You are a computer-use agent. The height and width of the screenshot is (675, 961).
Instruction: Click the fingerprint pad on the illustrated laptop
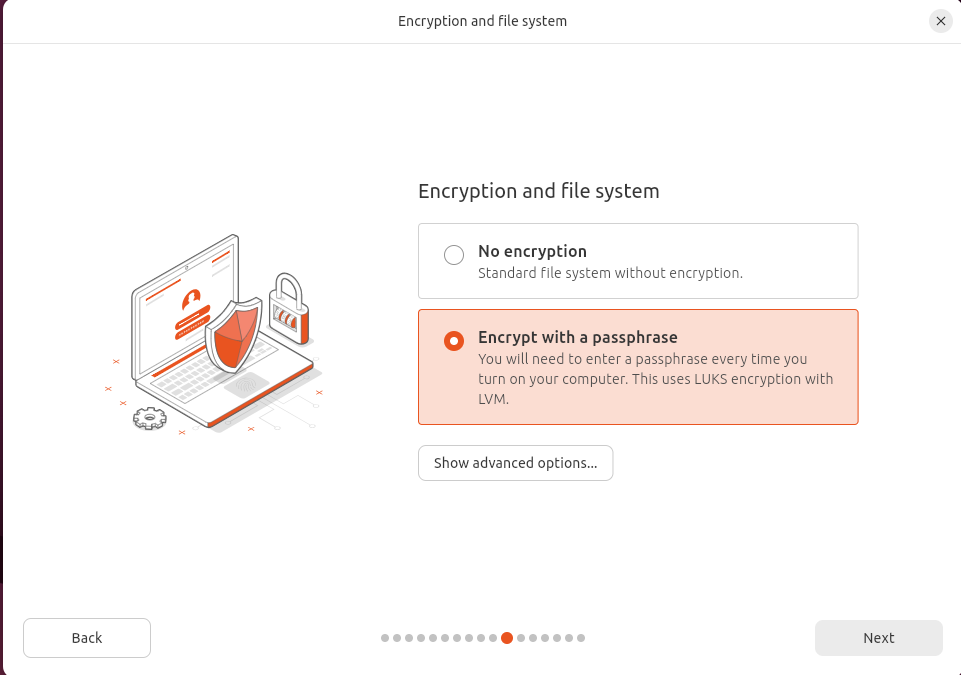[x=244, y=385]
